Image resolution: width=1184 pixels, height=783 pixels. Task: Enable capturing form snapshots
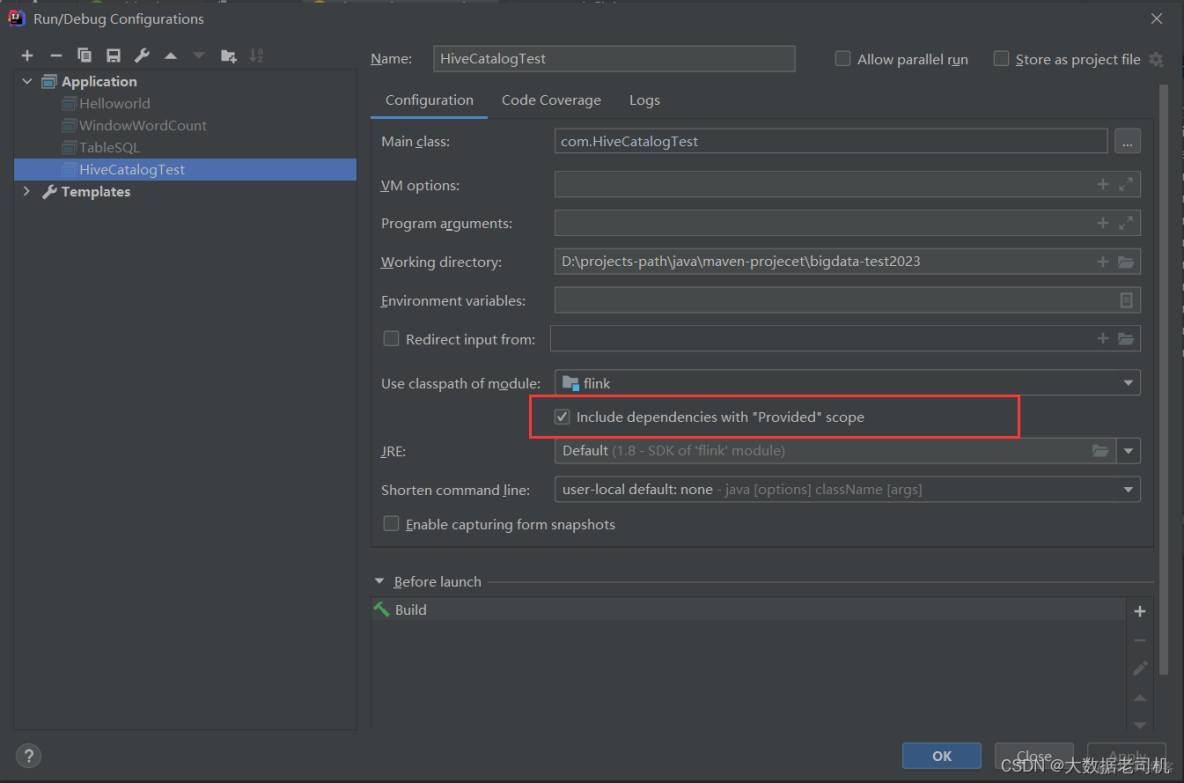tap(391, 524)
